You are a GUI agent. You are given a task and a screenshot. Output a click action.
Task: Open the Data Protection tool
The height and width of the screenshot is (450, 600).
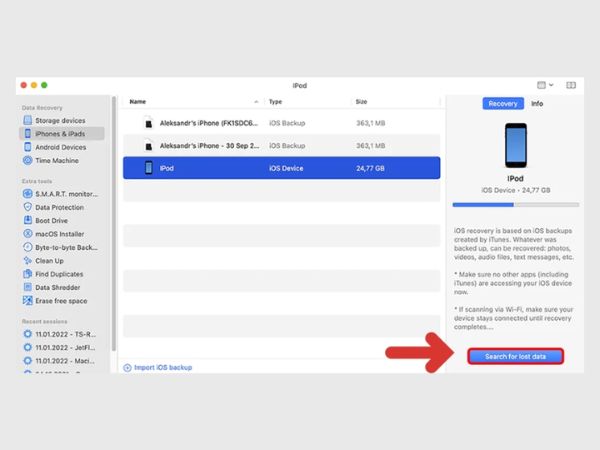pos(60,206)
